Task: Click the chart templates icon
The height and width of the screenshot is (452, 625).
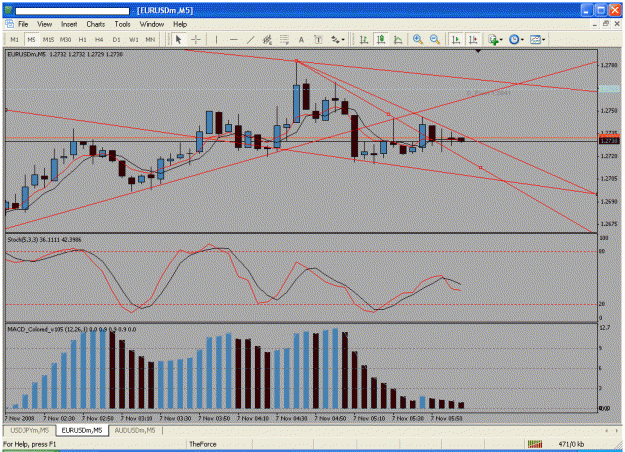Action: click(x=535, y=39)
